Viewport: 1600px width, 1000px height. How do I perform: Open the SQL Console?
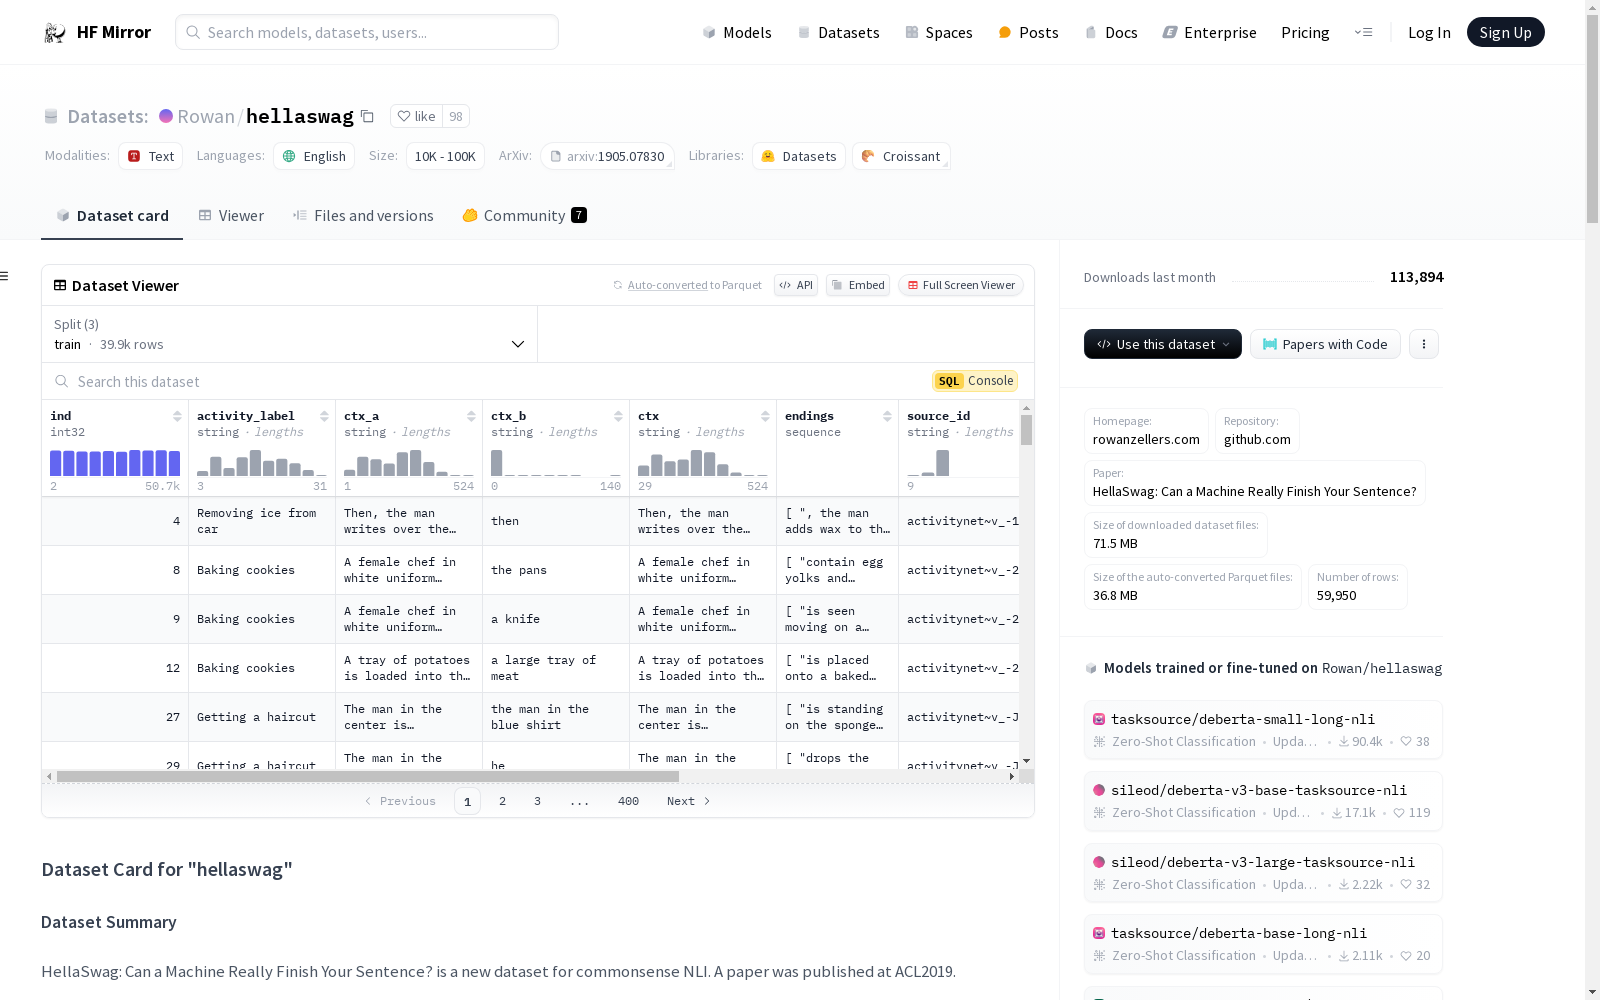975,381
